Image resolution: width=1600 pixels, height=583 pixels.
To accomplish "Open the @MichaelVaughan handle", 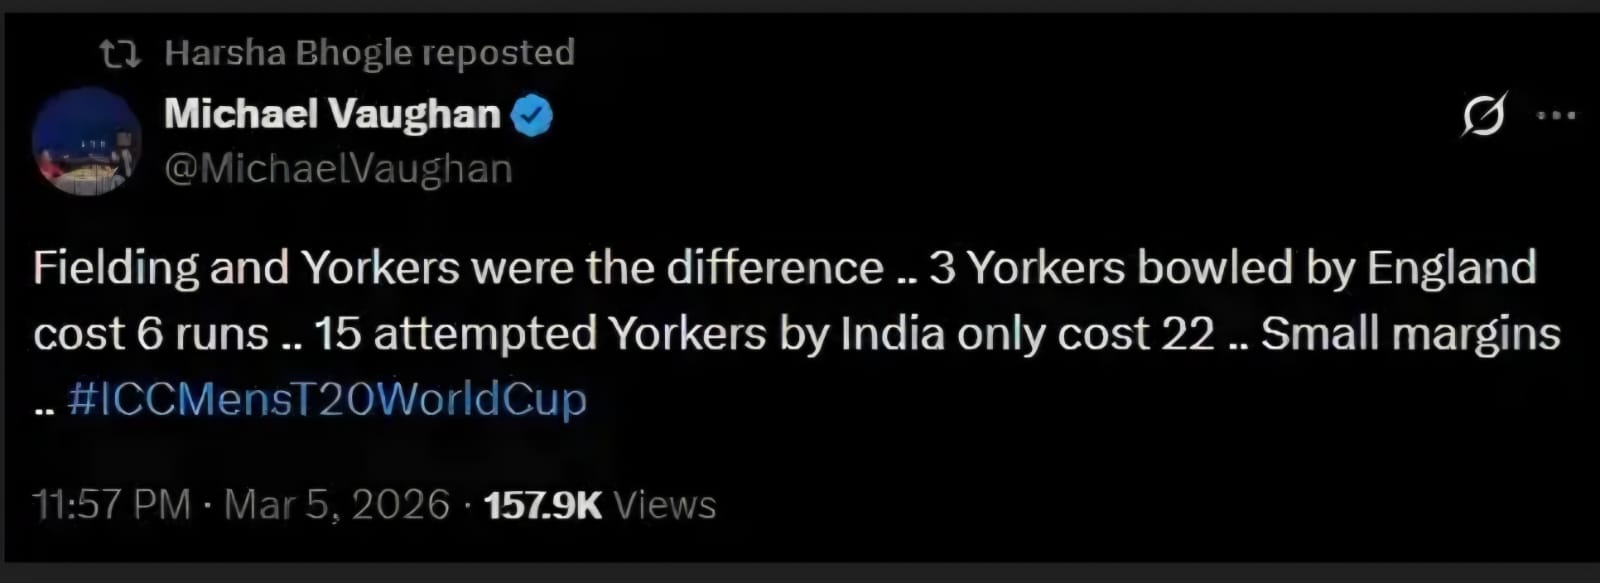I will [338, 169].
